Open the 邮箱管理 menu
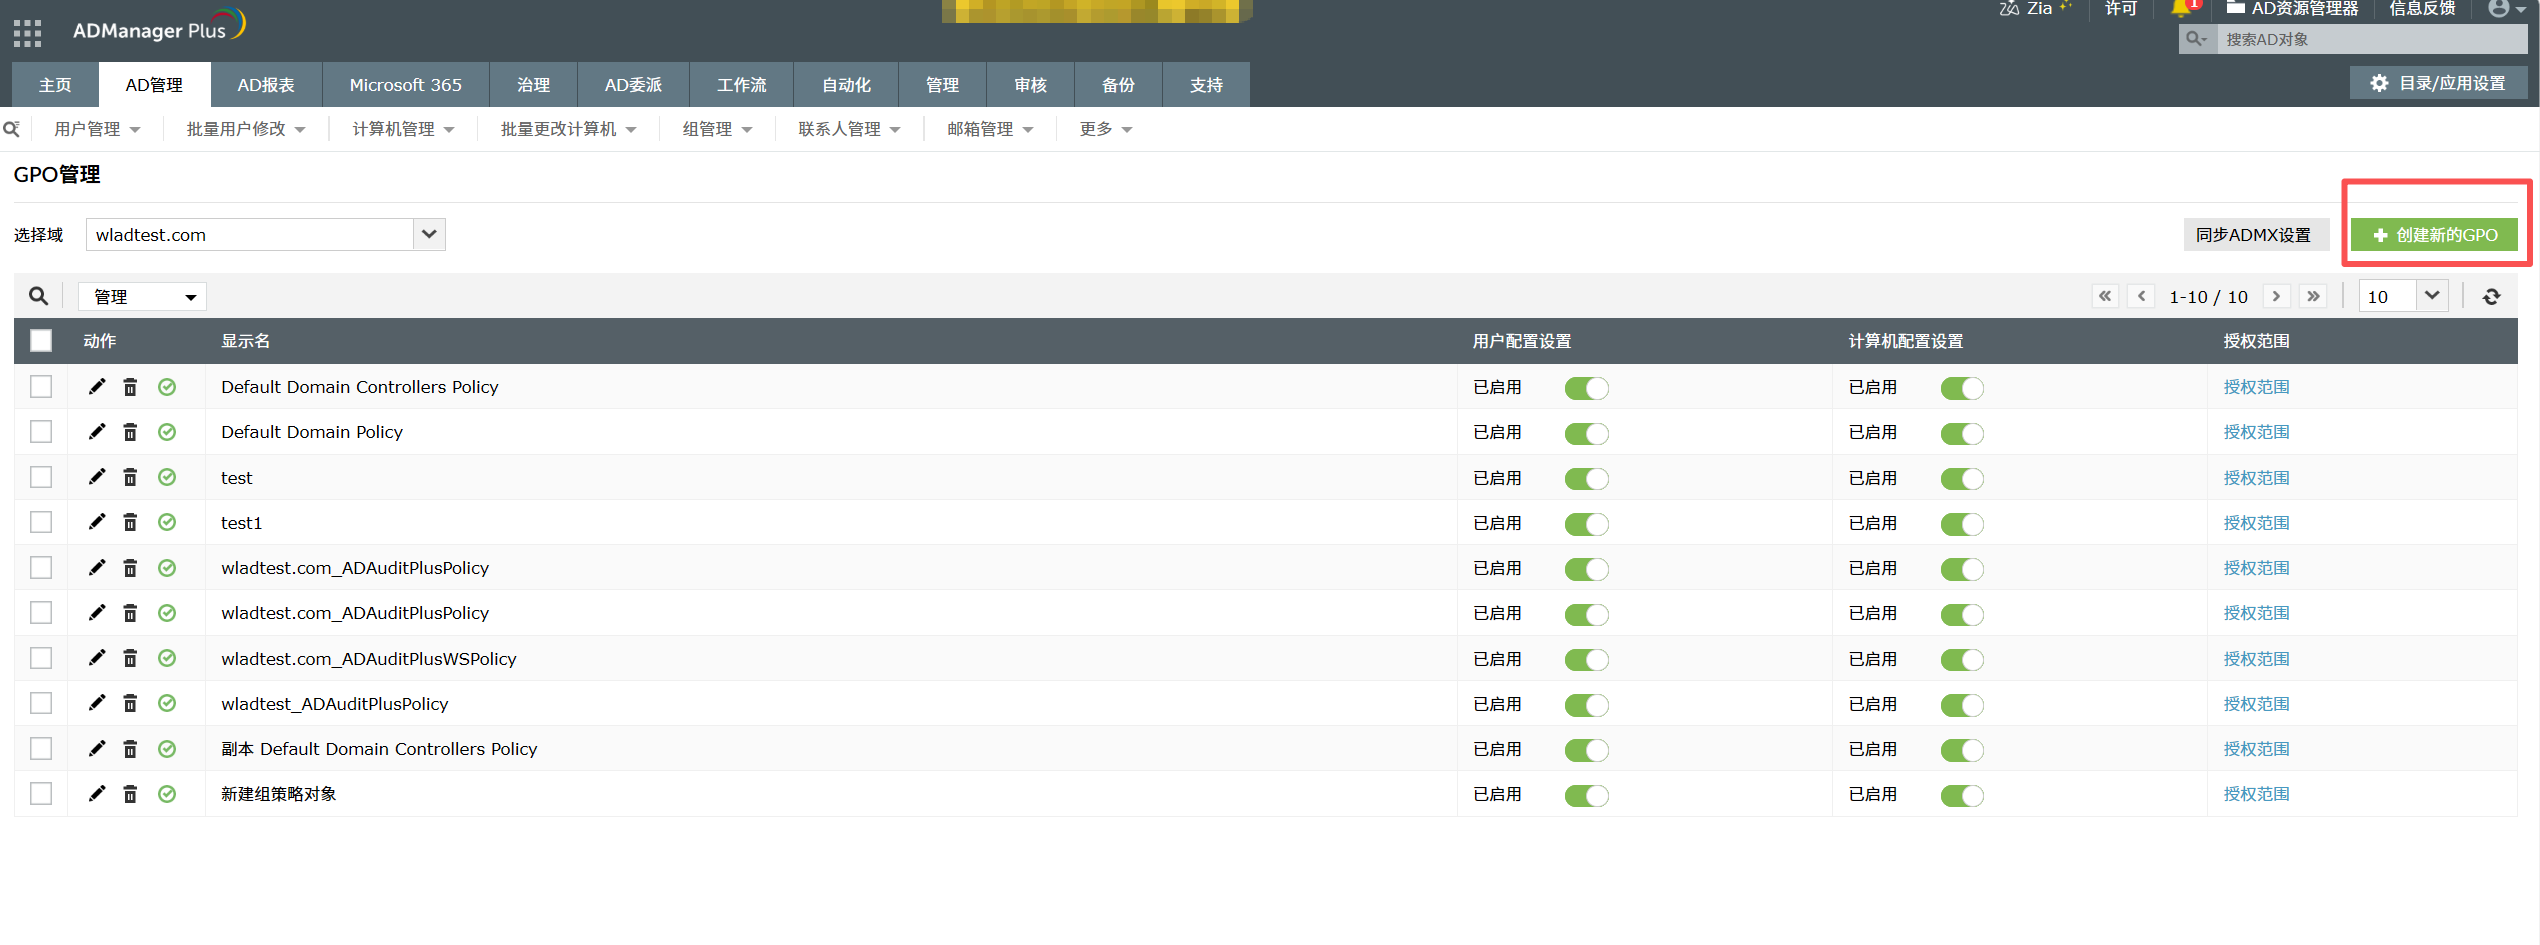Image resolution: width=2540 pixels, height=945 pixels. (990, 129)
